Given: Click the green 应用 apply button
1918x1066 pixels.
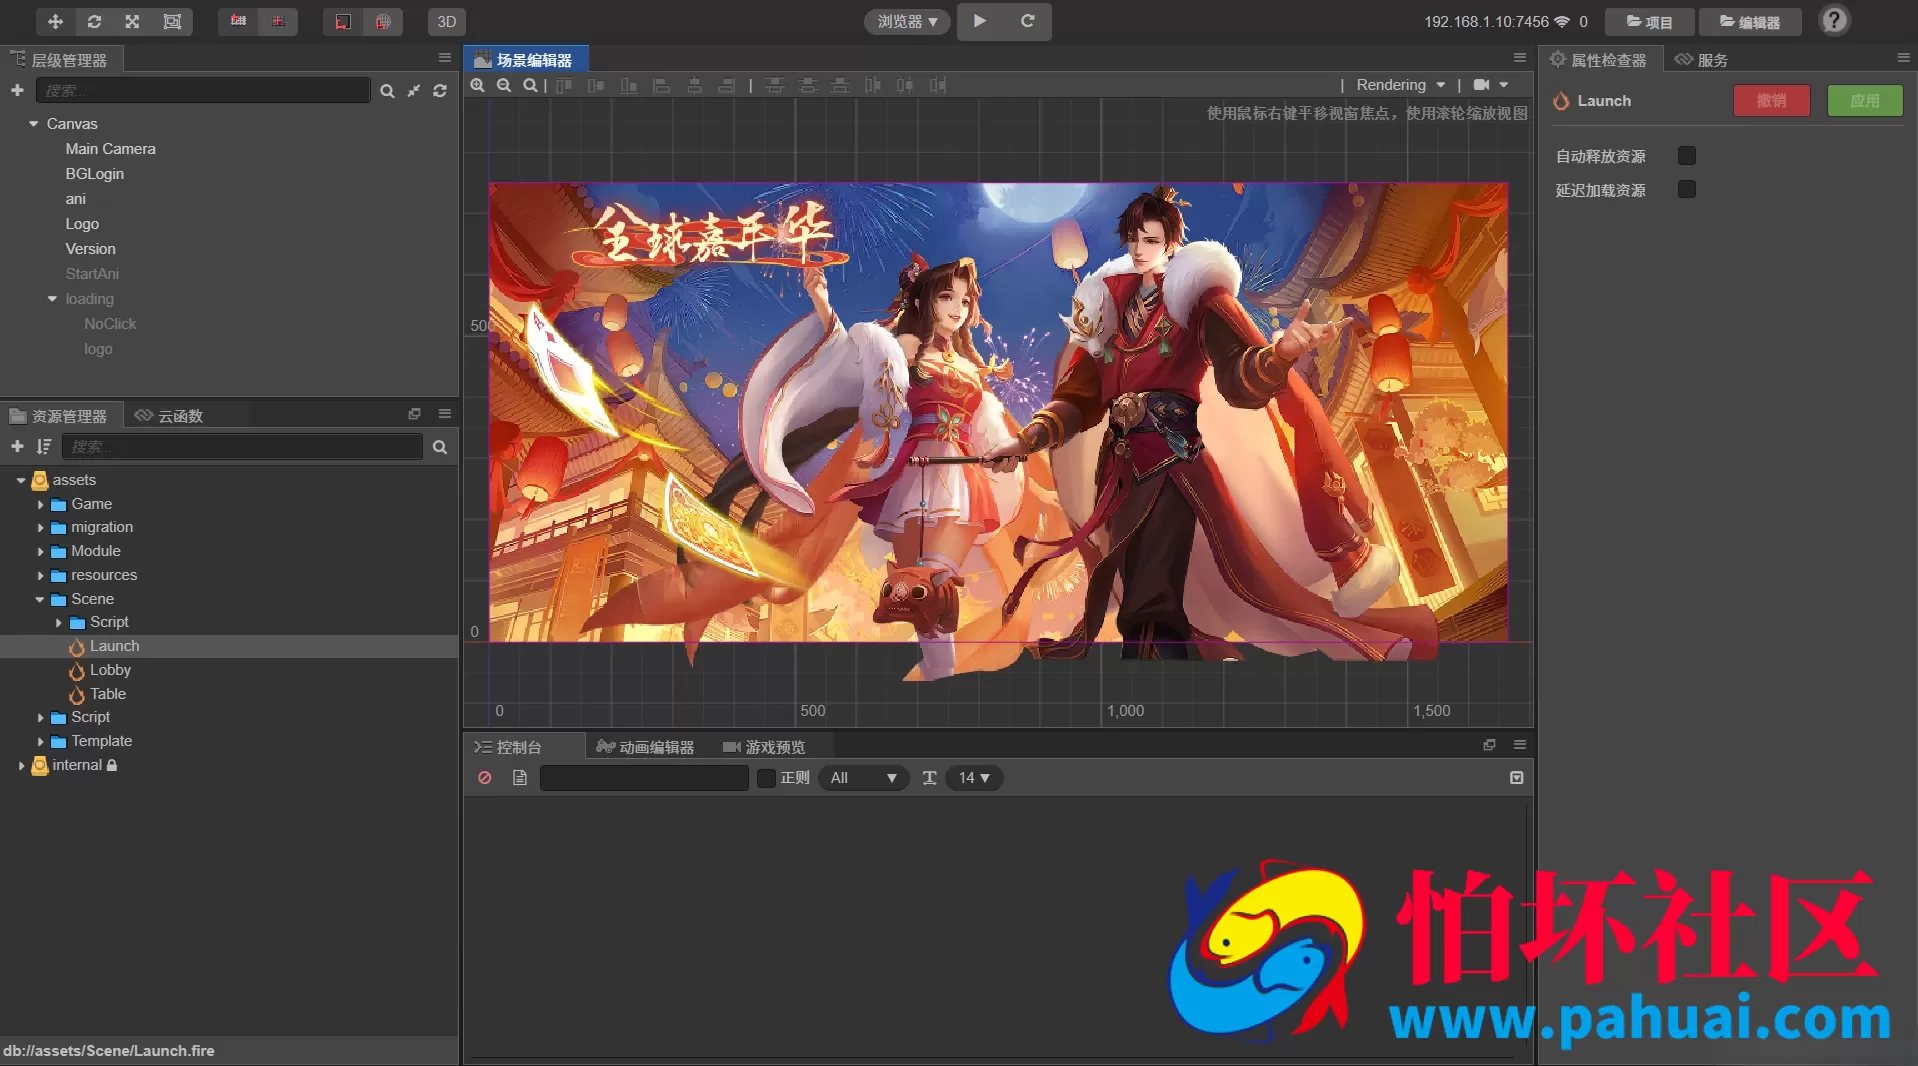Looking at the screenshot, I should [1864, 100].
